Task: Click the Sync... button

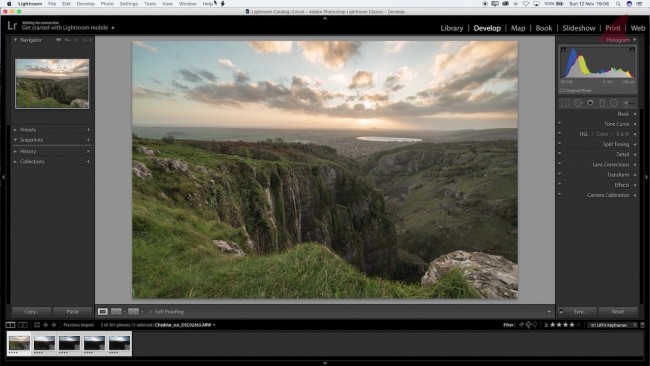Action: (x=580, y=312)
